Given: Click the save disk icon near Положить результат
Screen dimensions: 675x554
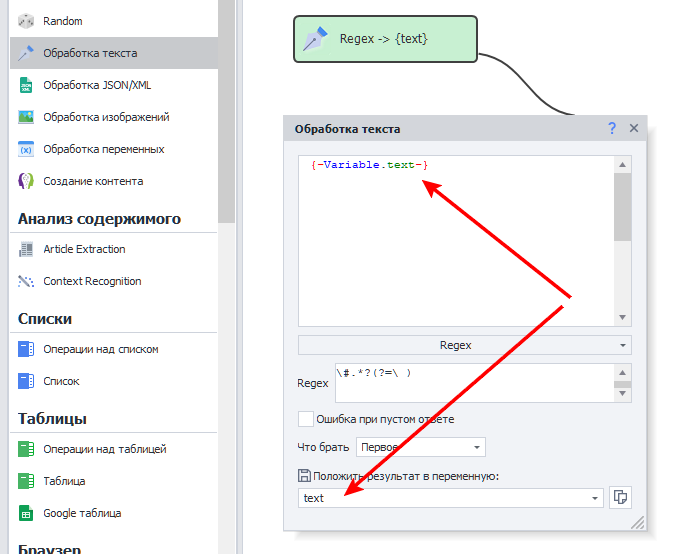Looking at the screenshot, I should (x=304, y=476).
